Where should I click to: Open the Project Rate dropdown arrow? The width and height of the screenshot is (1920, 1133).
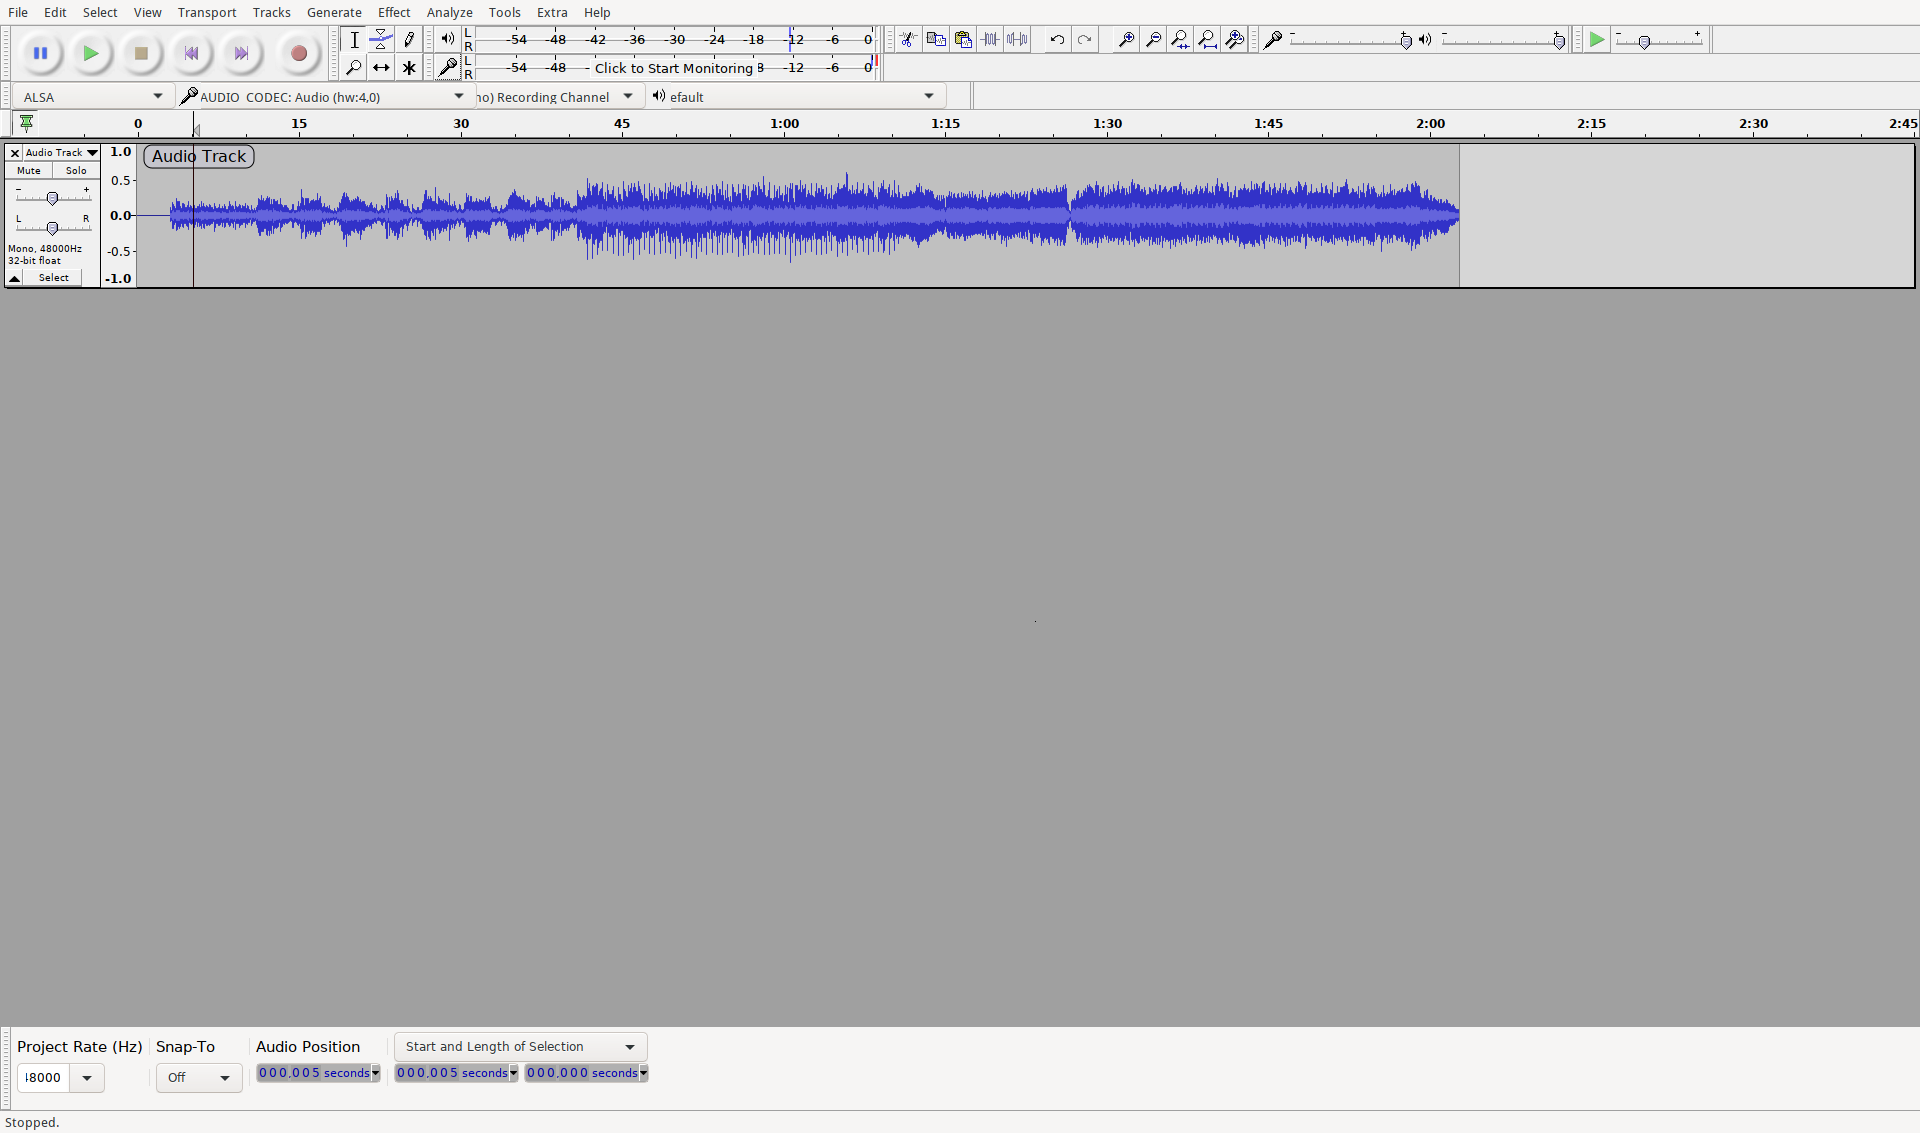point(87,1078)
